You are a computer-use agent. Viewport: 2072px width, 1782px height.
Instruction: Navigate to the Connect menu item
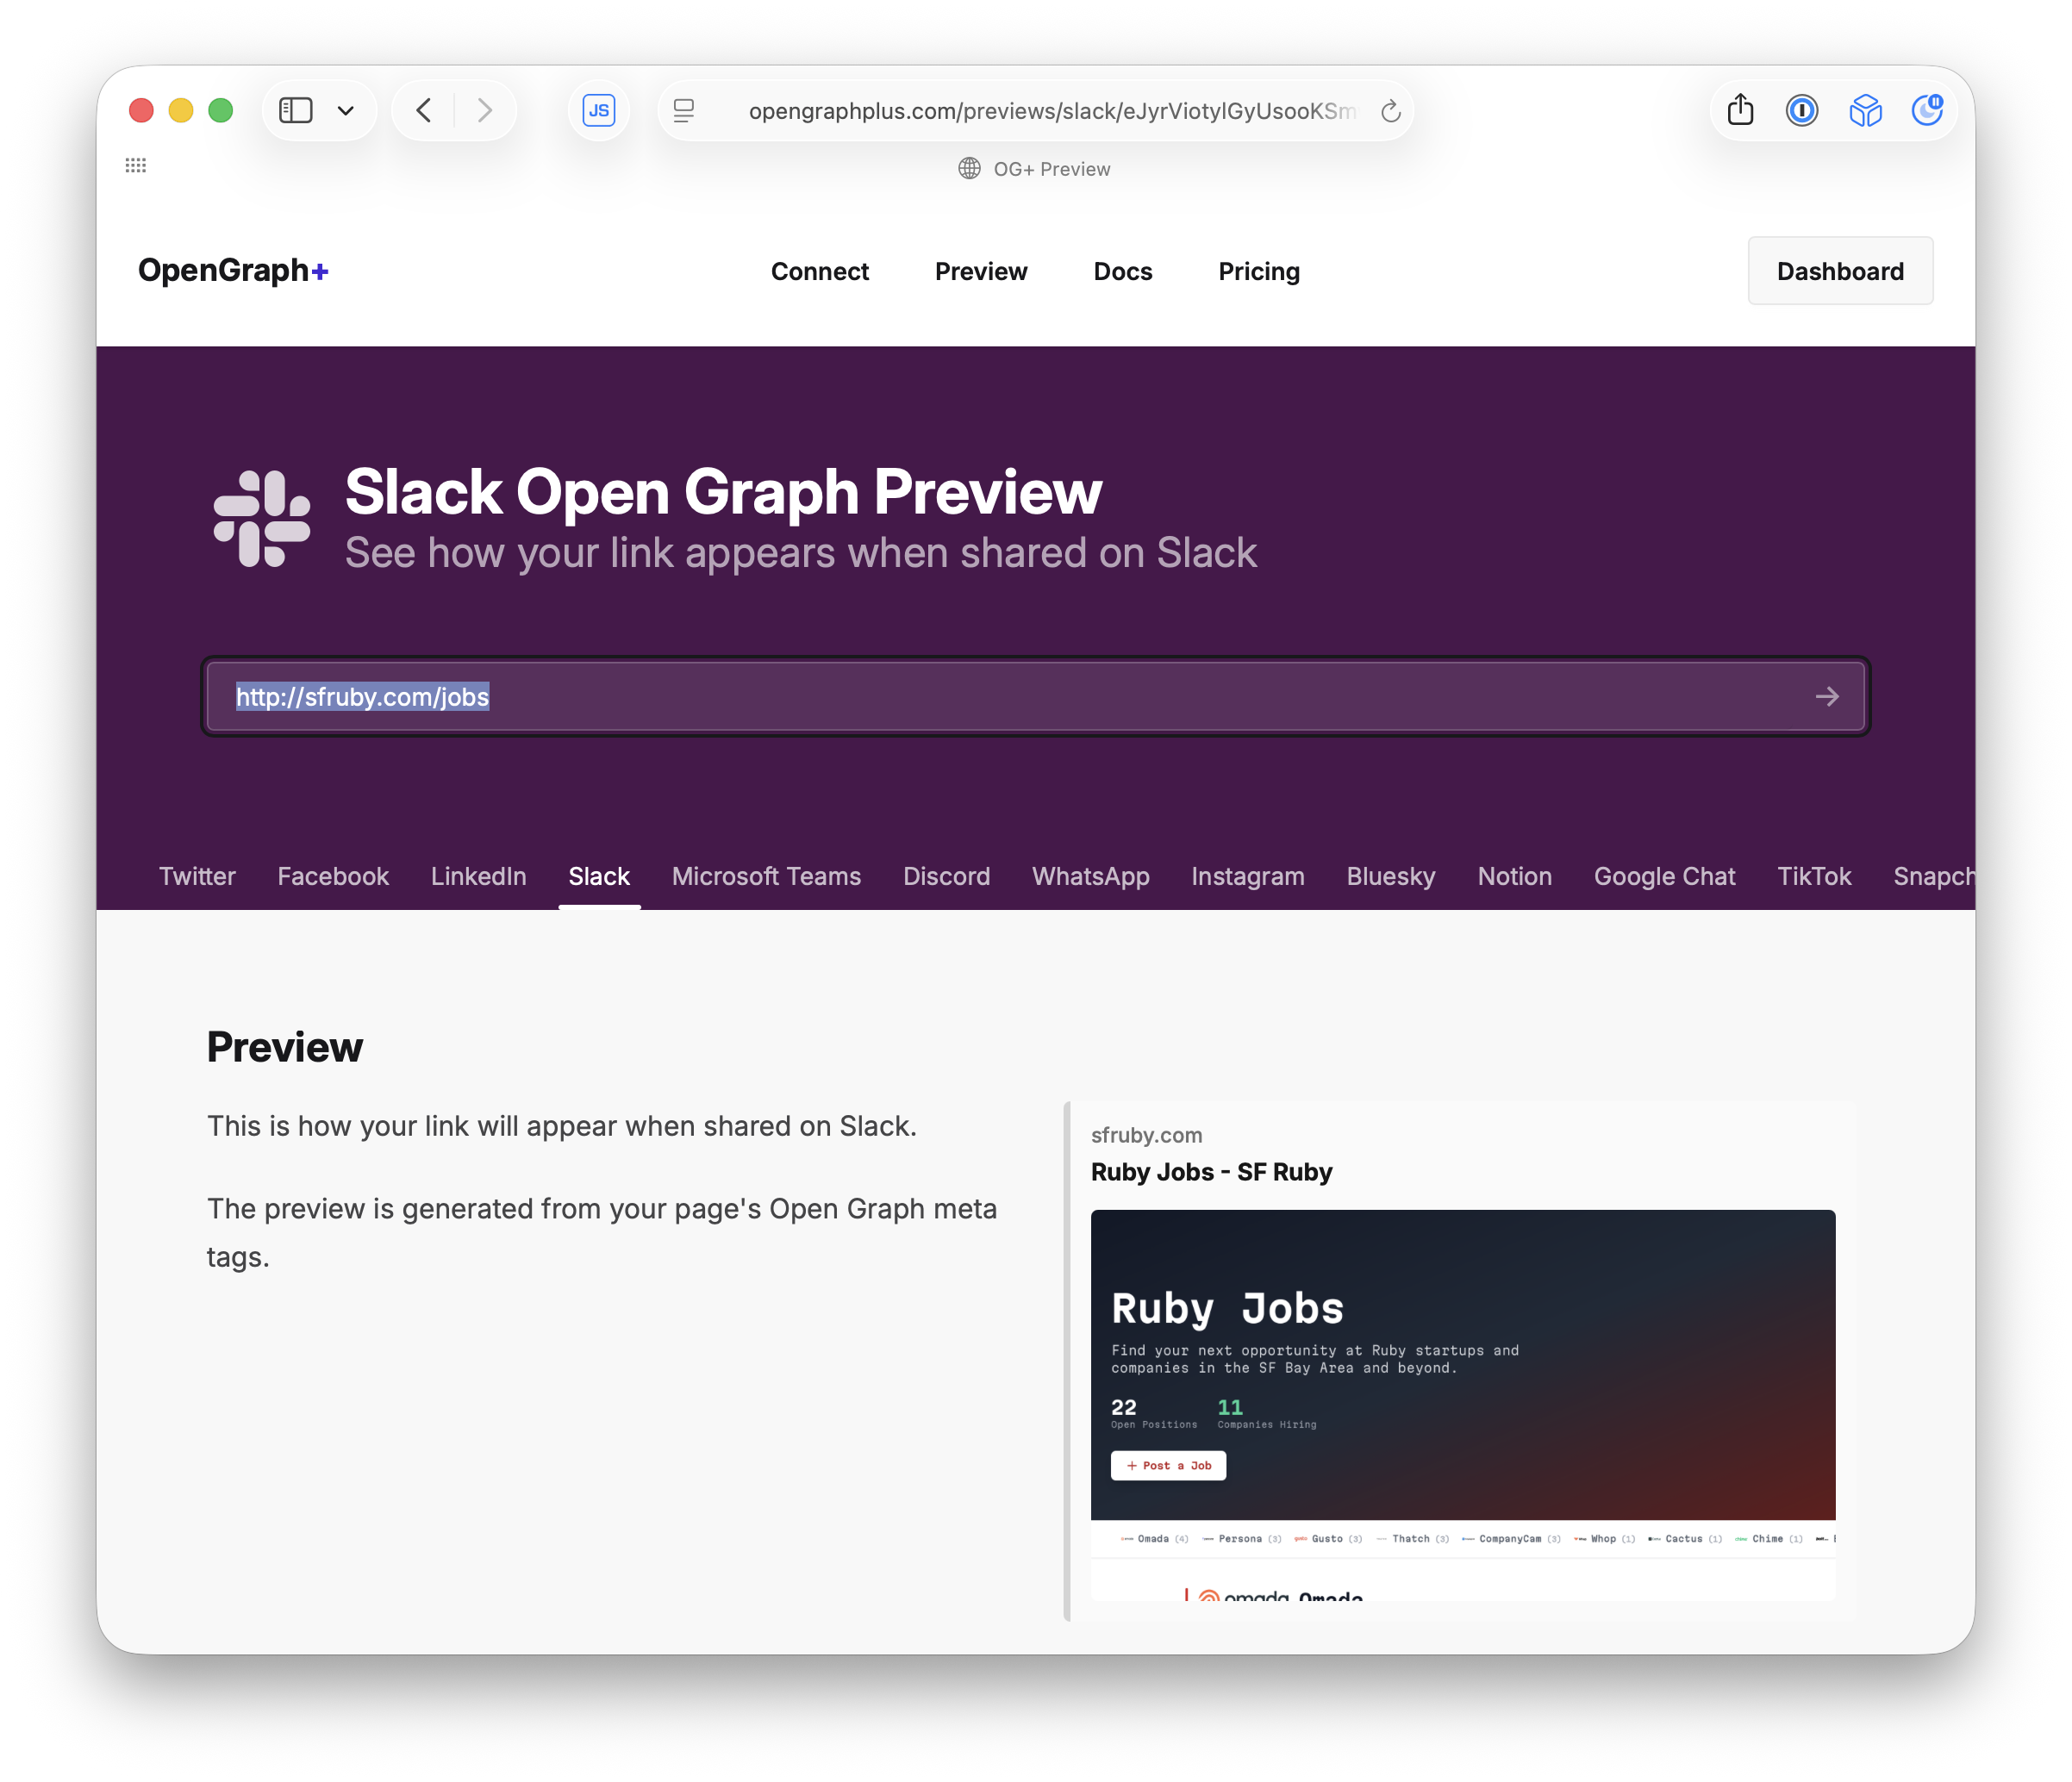[820, 271]
